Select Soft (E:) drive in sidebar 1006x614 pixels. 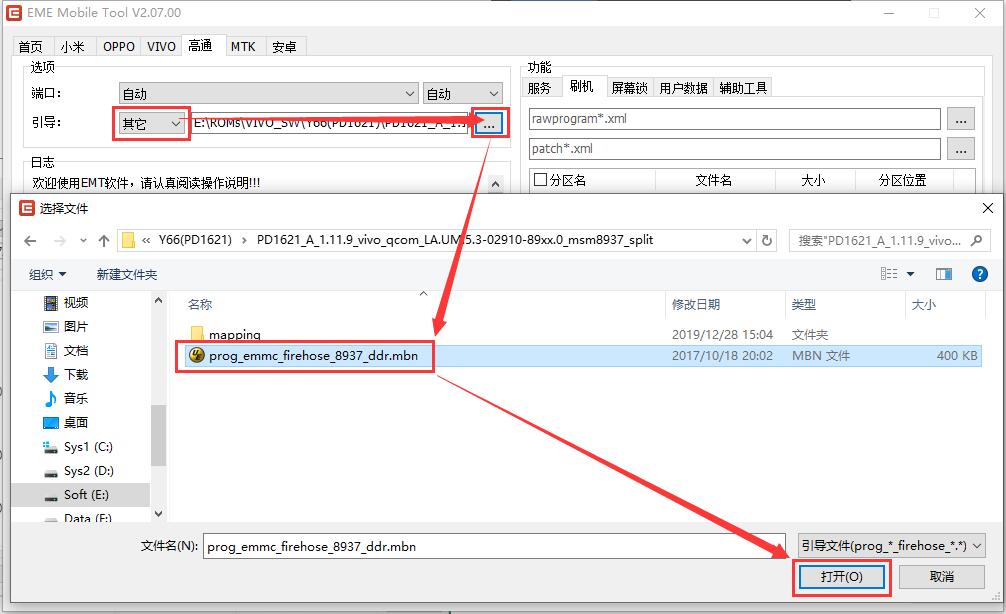pyautogui.click(x=88, y=495)
